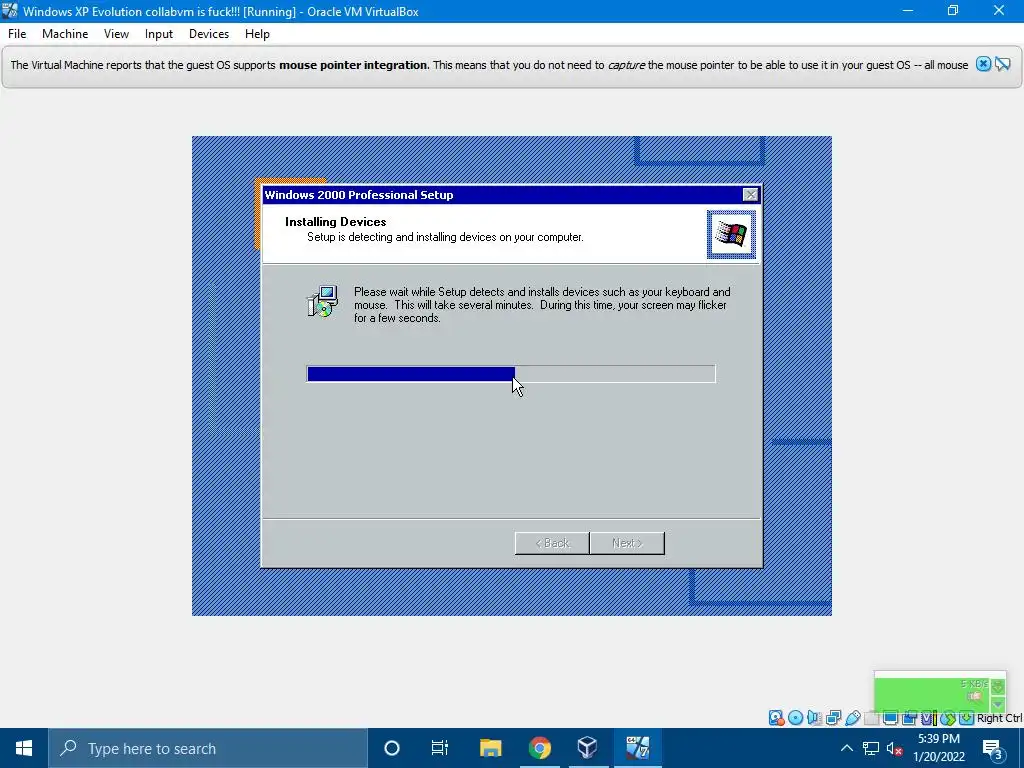Click the green overlay's download arrow icon
This screenshot has height=768, width=1024.
[x=998, y=687]
